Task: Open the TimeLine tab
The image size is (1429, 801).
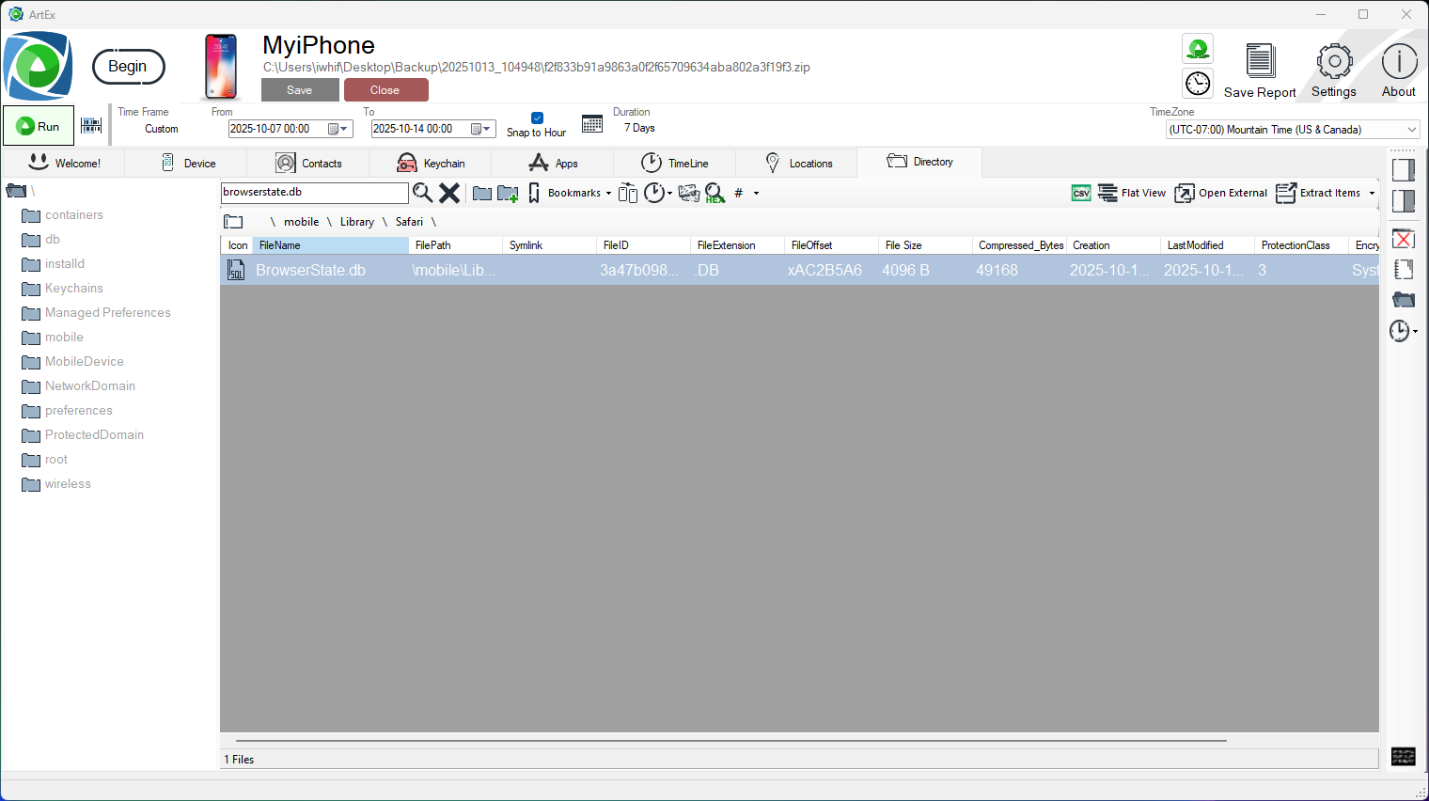Action: pyautogui.click(x=675, y=163)
